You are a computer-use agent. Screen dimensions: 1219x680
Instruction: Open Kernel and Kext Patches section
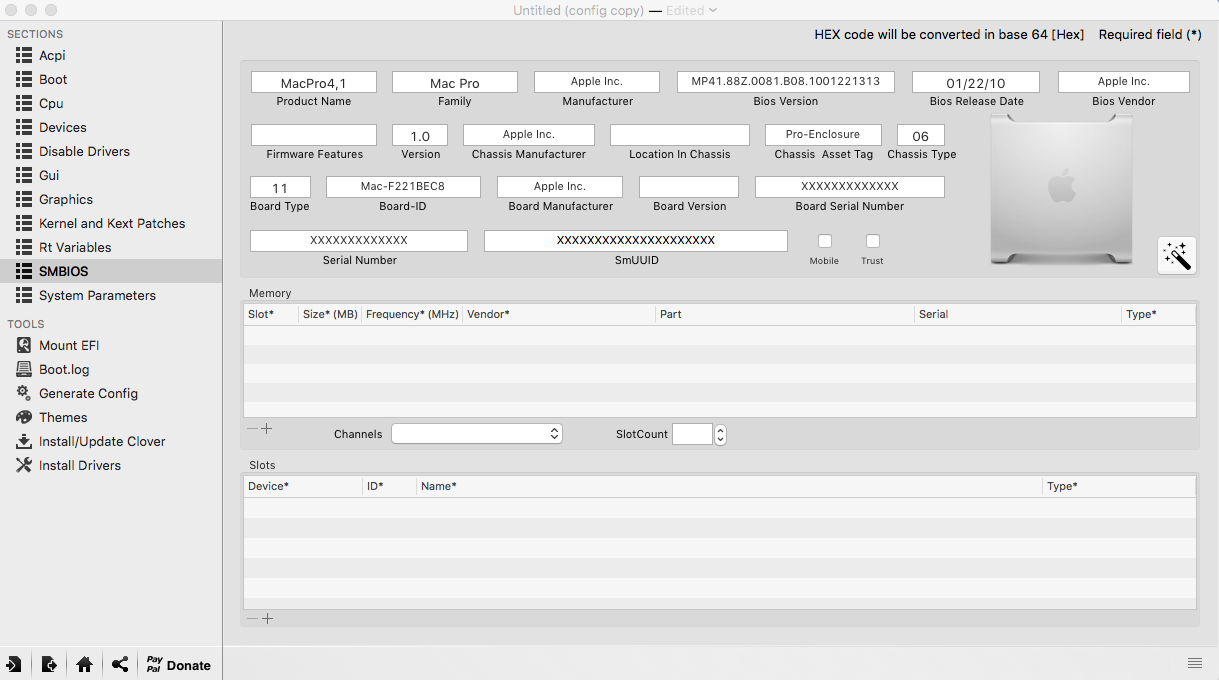(110, 223)
